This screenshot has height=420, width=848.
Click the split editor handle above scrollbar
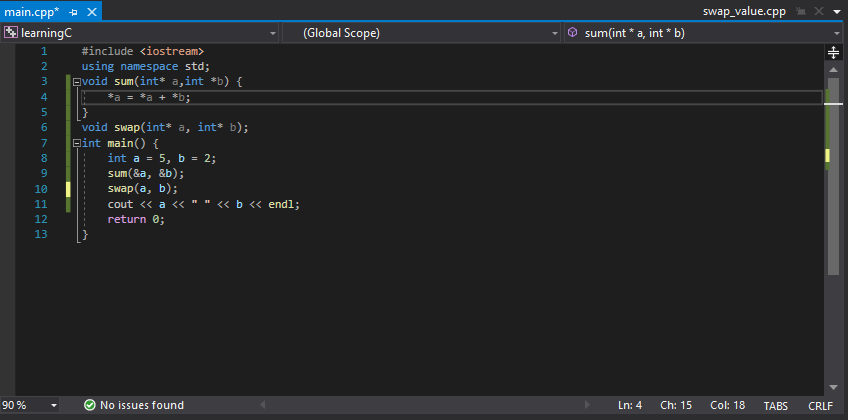point(833,51)
